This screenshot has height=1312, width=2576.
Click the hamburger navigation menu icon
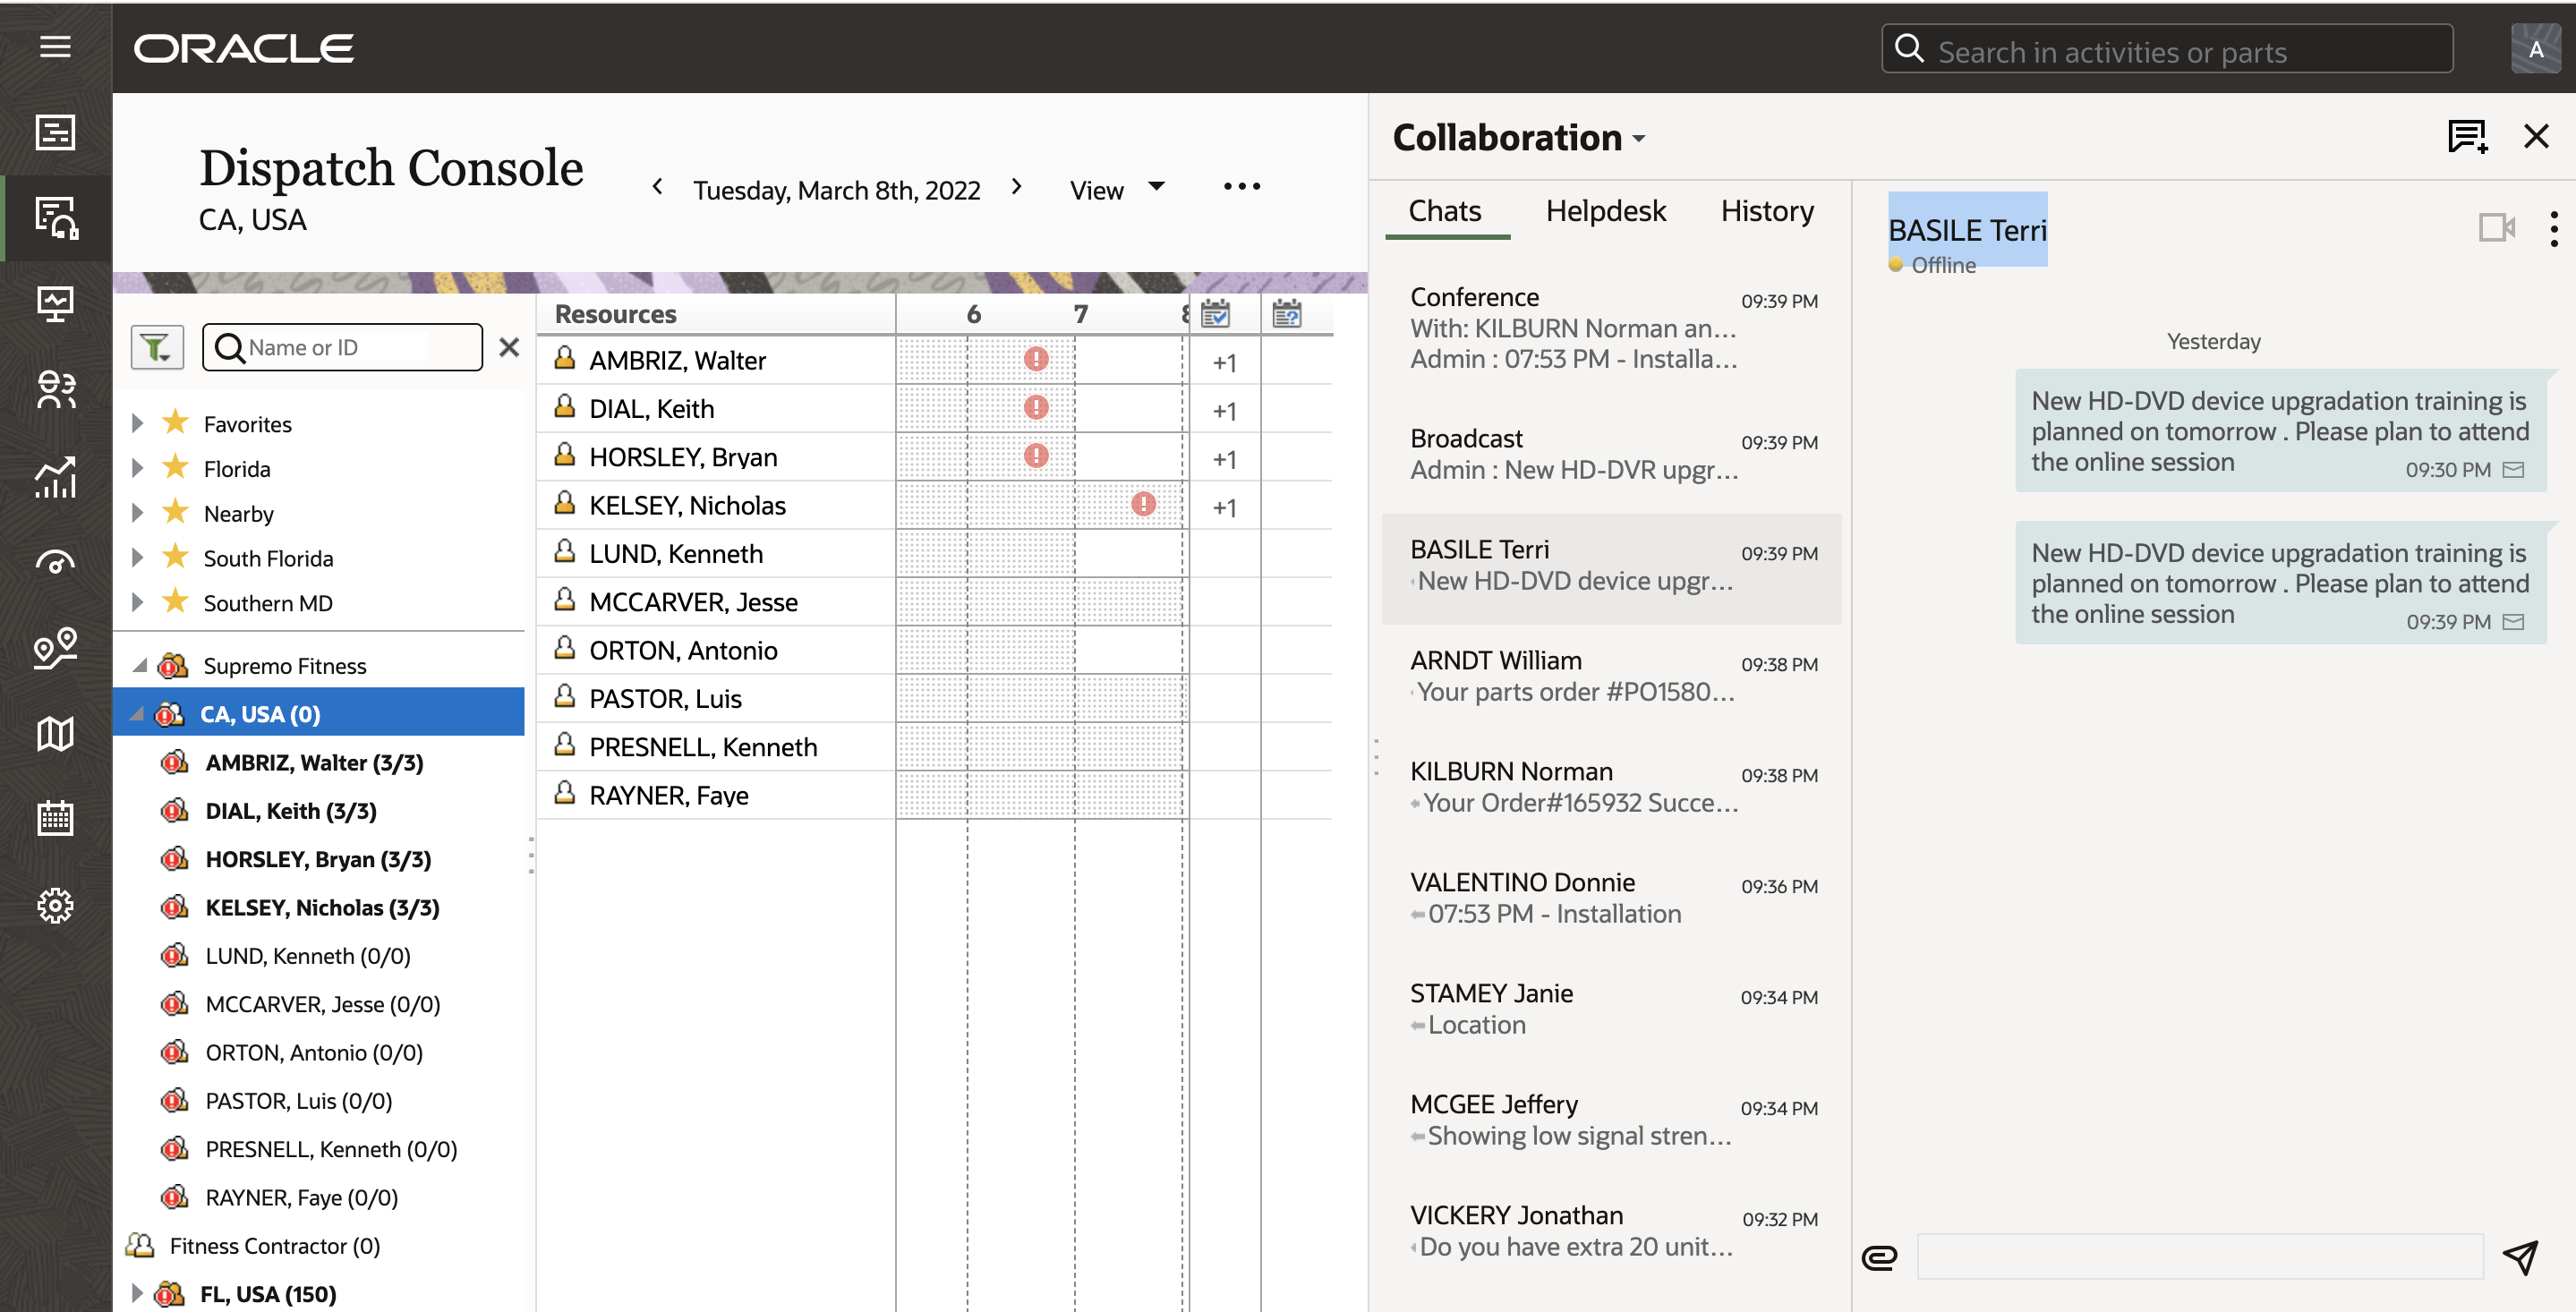coord(55,47)
